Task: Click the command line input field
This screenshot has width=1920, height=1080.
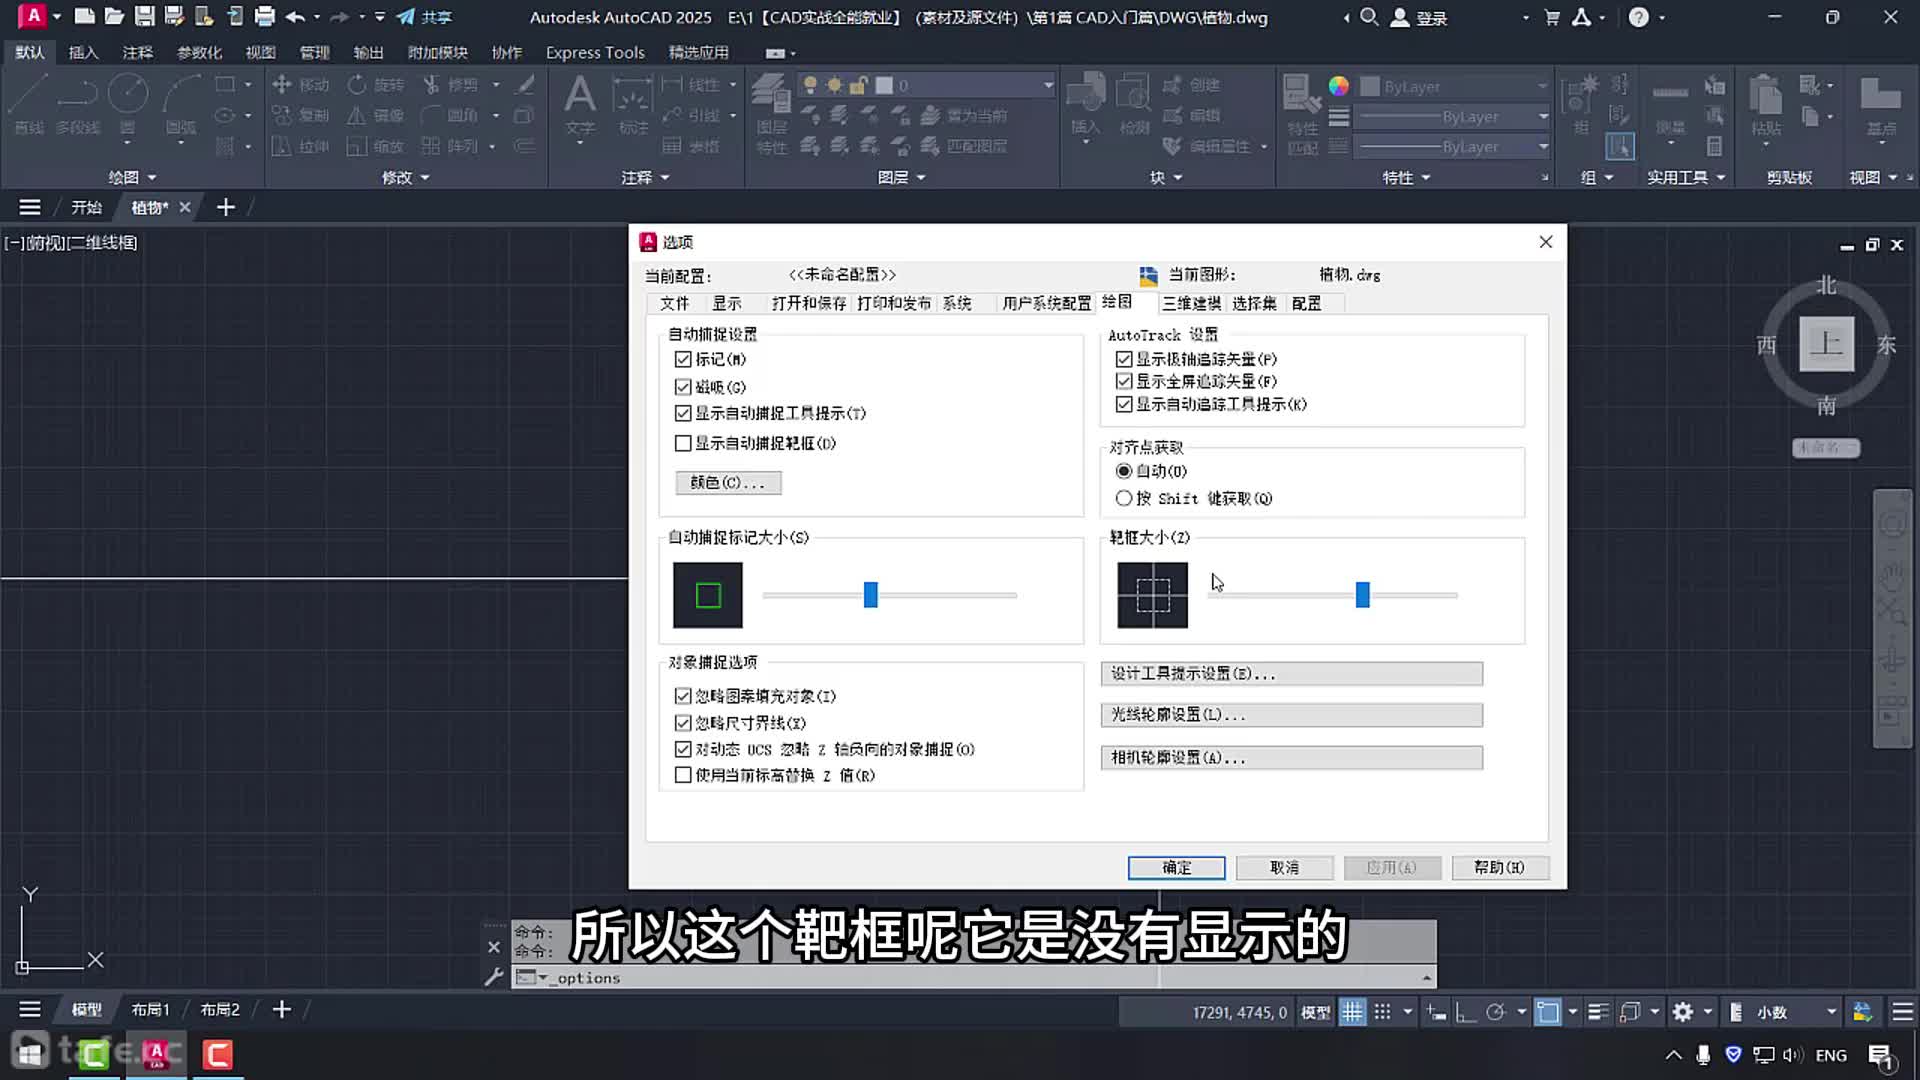Action: tap(975, 978)
